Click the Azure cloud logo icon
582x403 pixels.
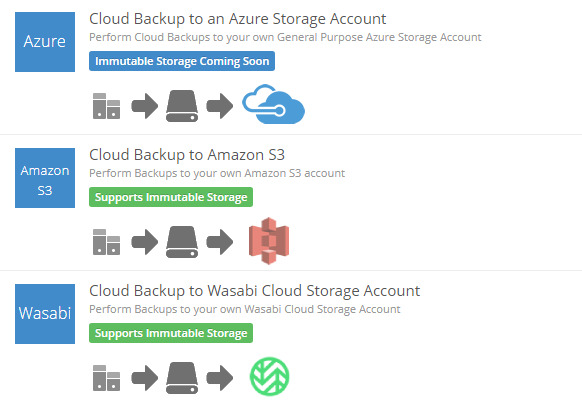tap(274, 104)
